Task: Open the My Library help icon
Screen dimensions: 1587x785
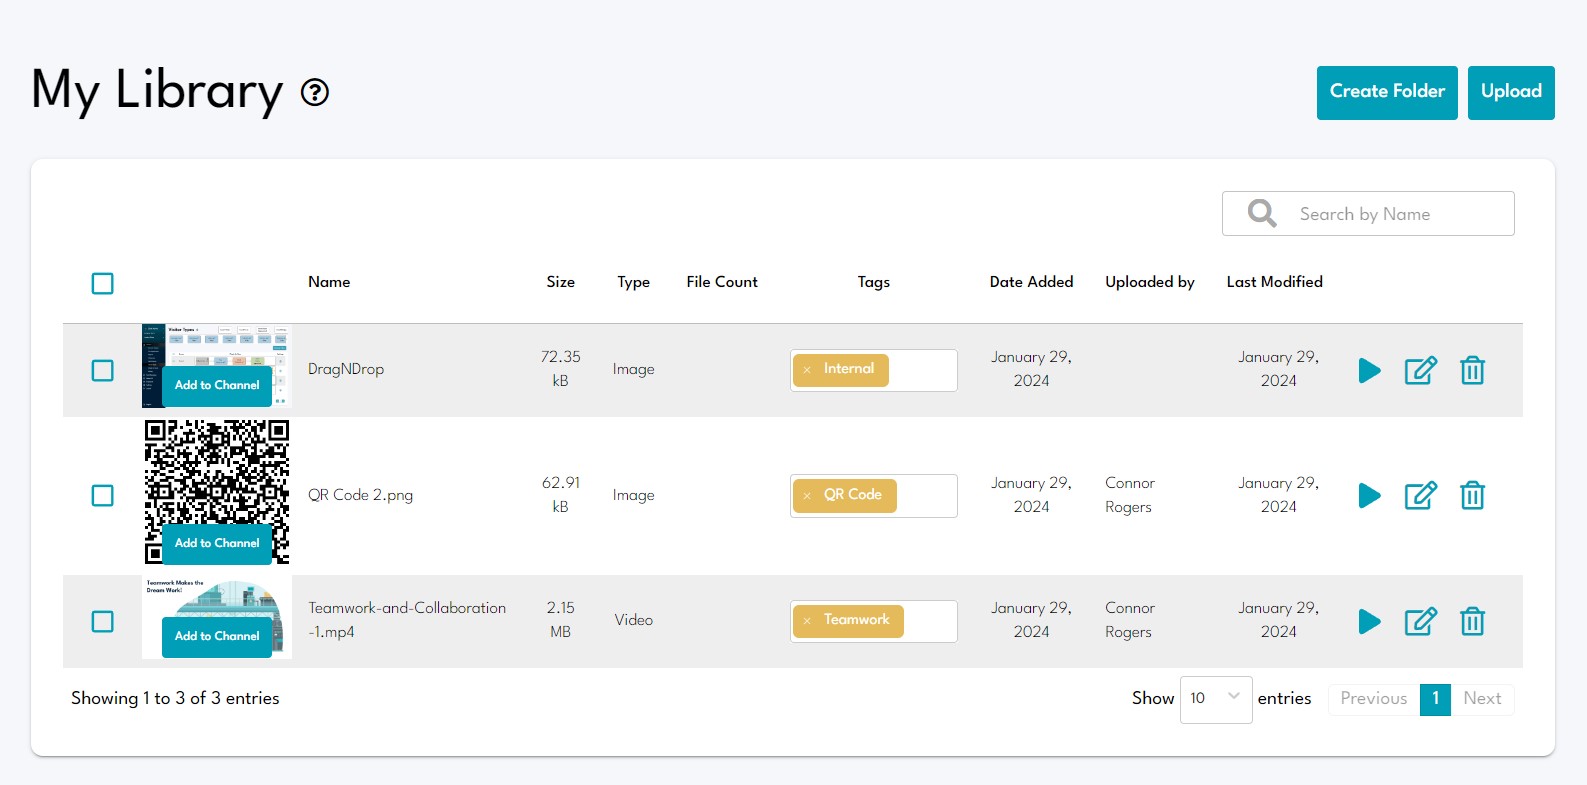Action: 315,92
